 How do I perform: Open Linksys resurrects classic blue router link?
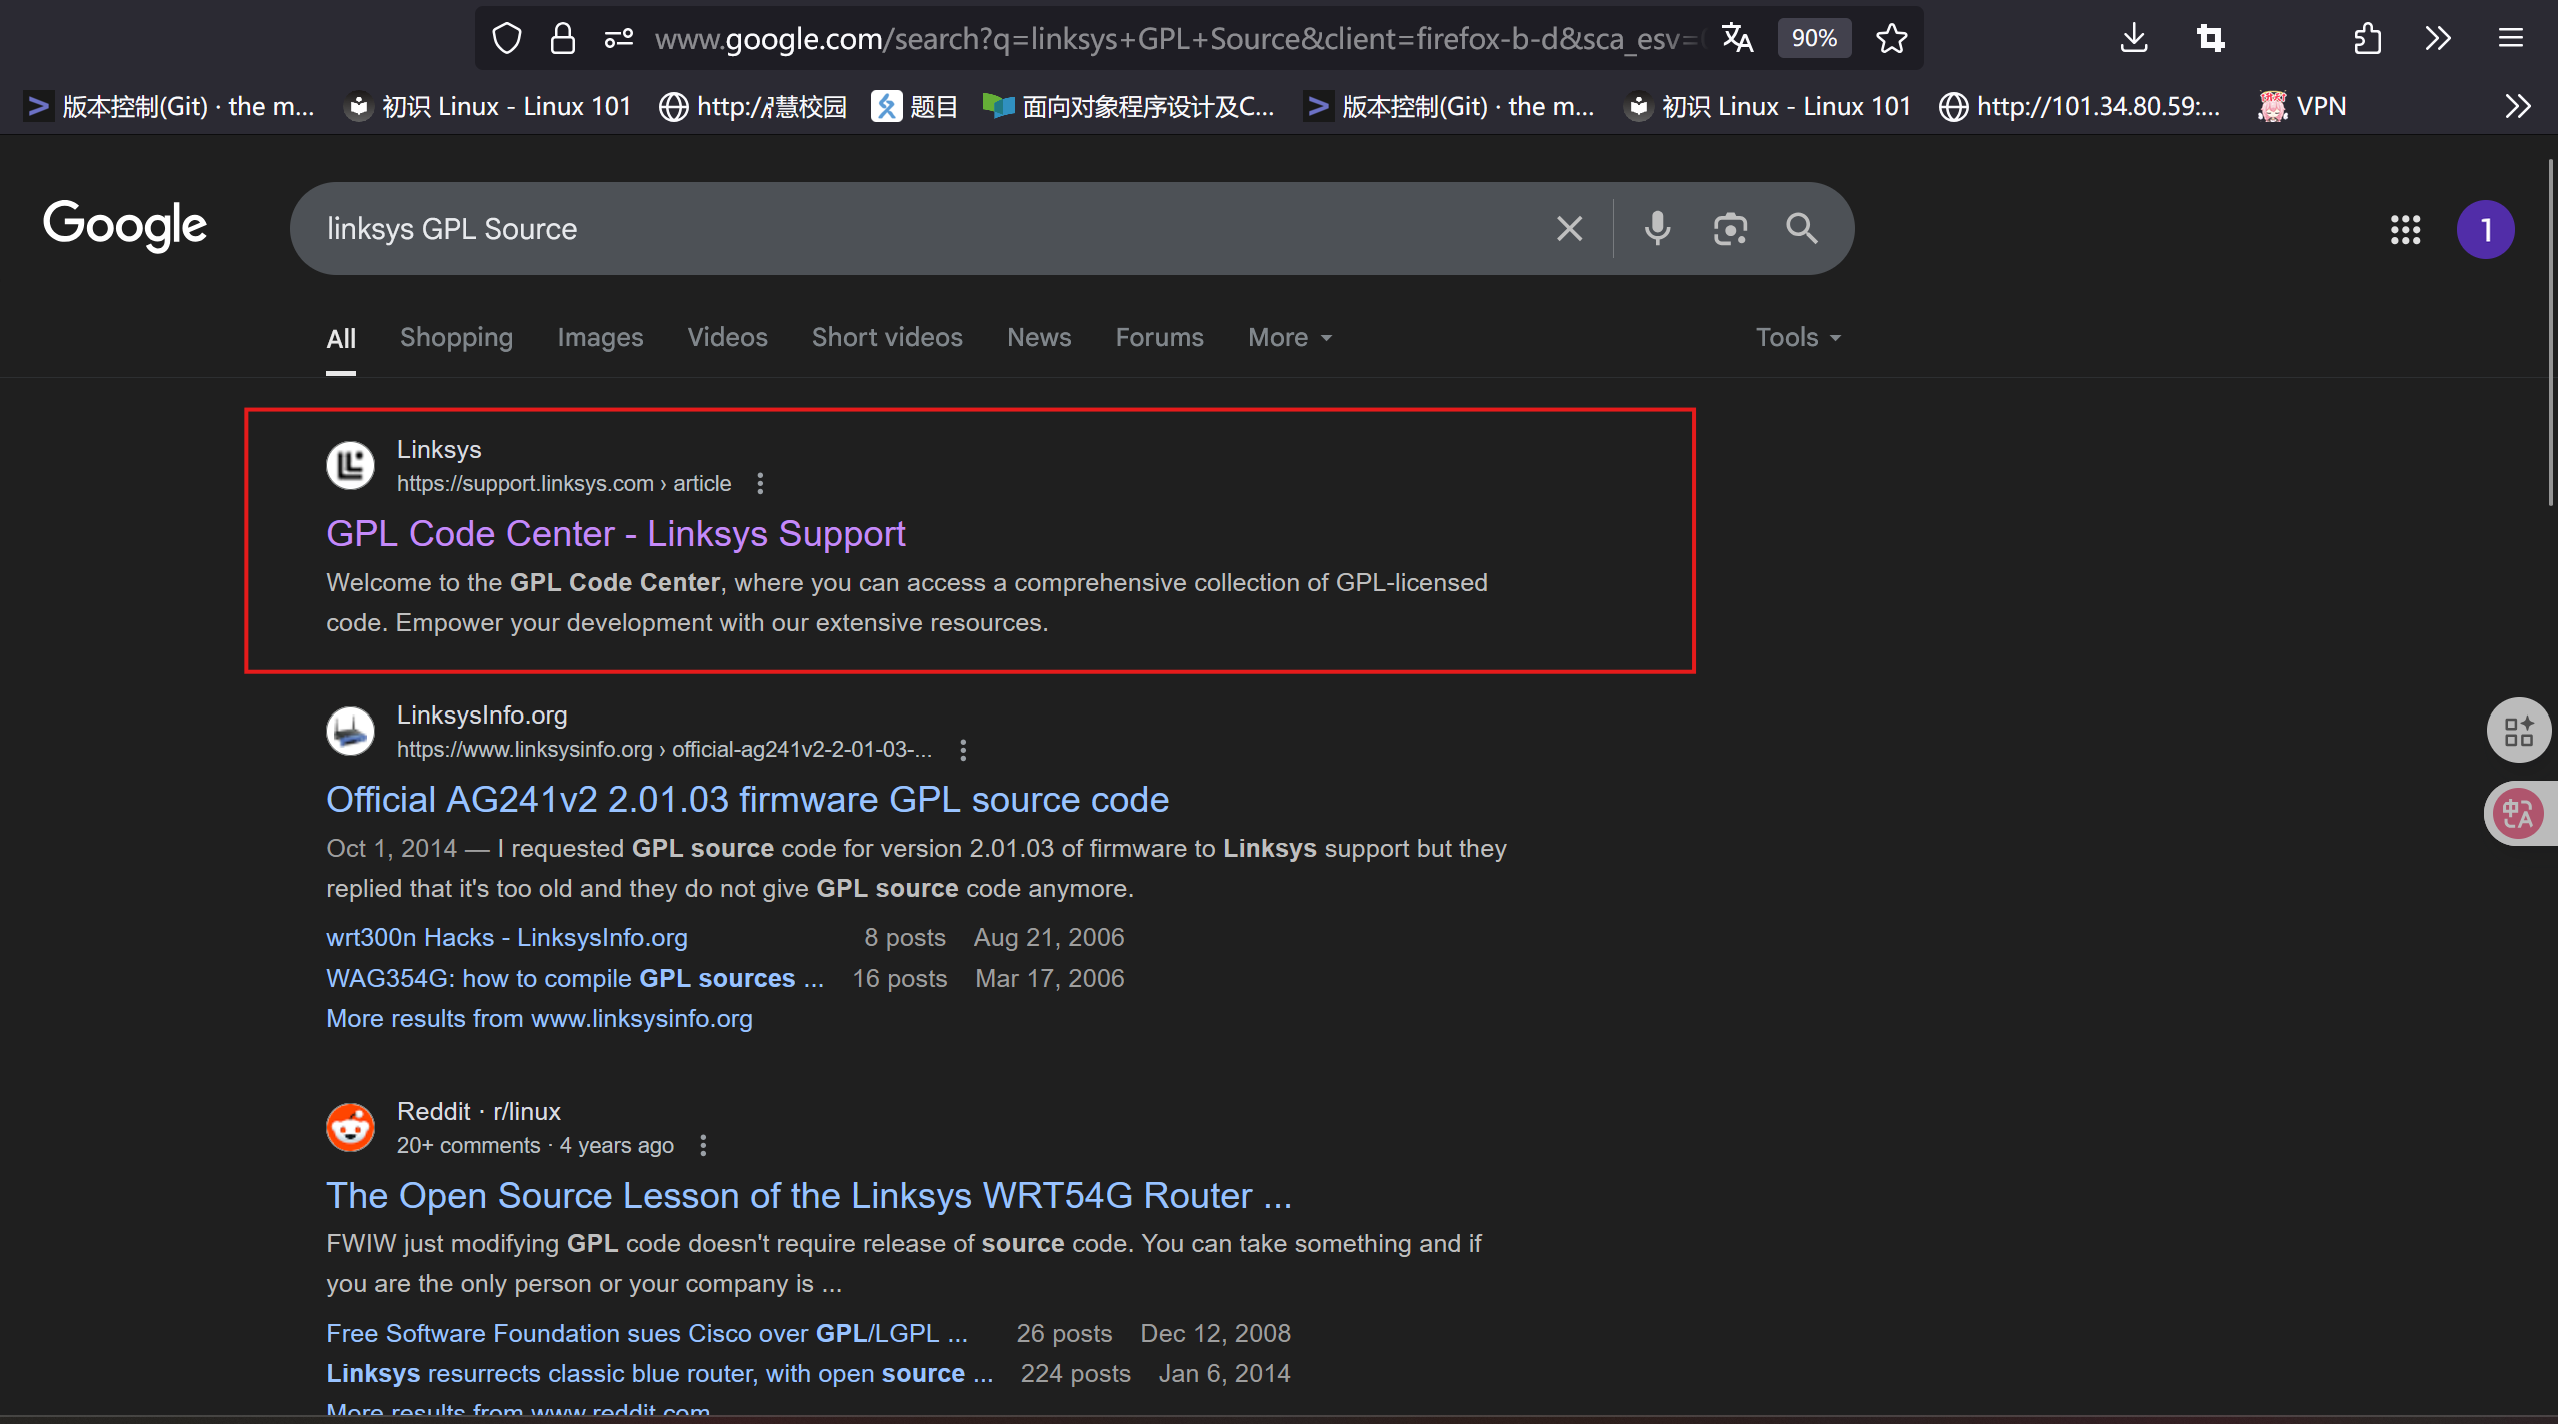coord(660,1374)
